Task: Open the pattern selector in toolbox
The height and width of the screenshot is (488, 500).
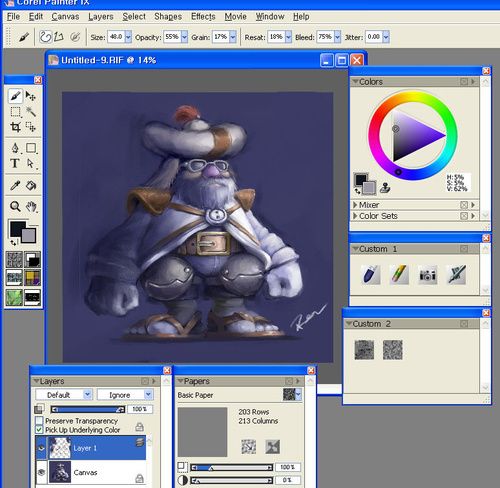Action: (x=14, y=278)
